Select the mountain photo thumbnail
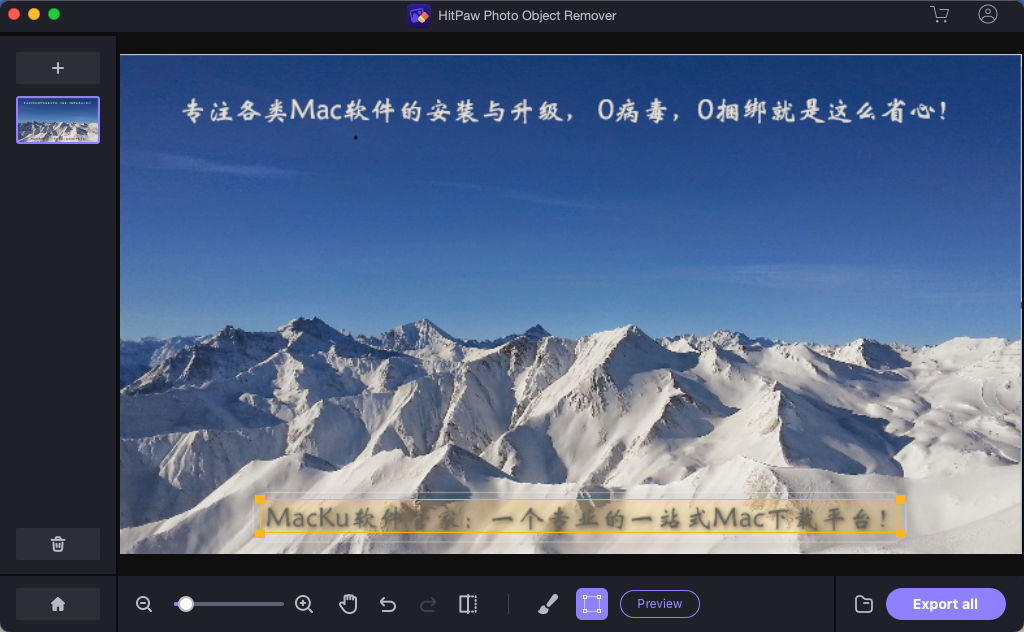Viewport: 1024px width, 632px height. (x=58, y=120)
